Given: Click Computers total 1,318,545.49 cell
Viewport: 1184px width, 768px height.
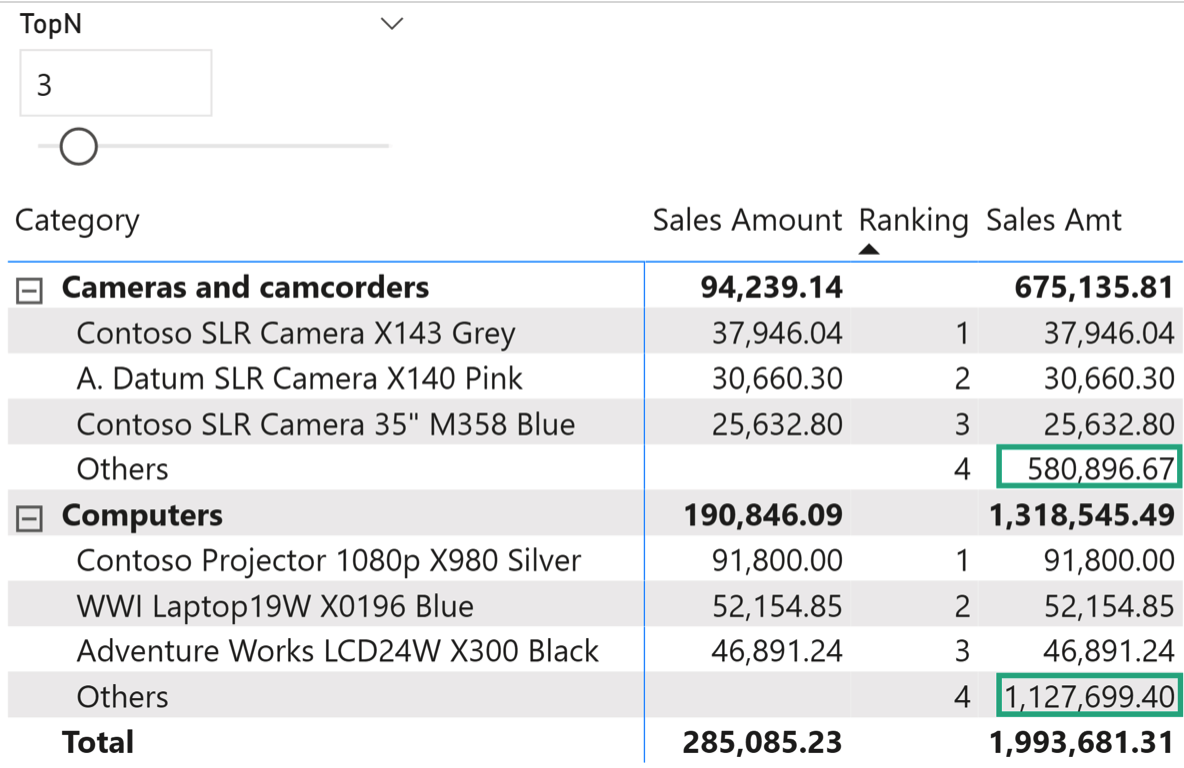Looking at the screenshot, I should point(1079,515).
